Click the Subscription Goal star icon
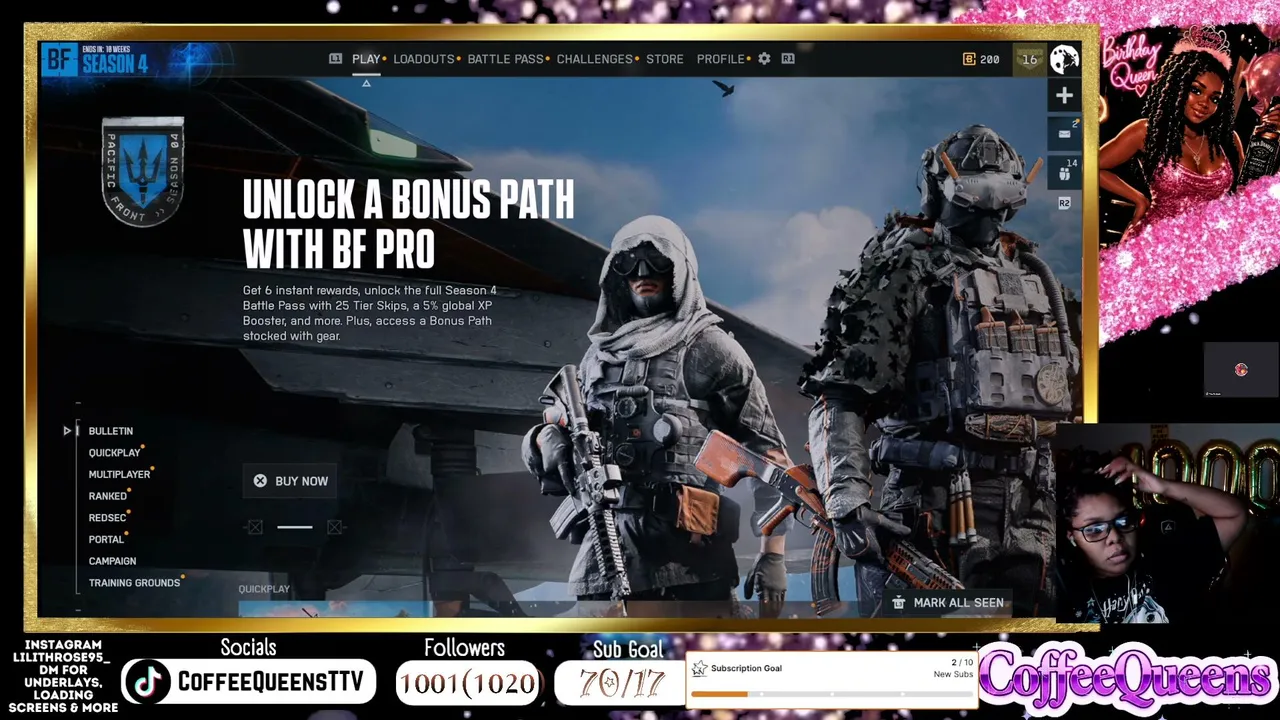Image resolution: width=1280 pixels, height=720 pixels. (x=700, y=668)
